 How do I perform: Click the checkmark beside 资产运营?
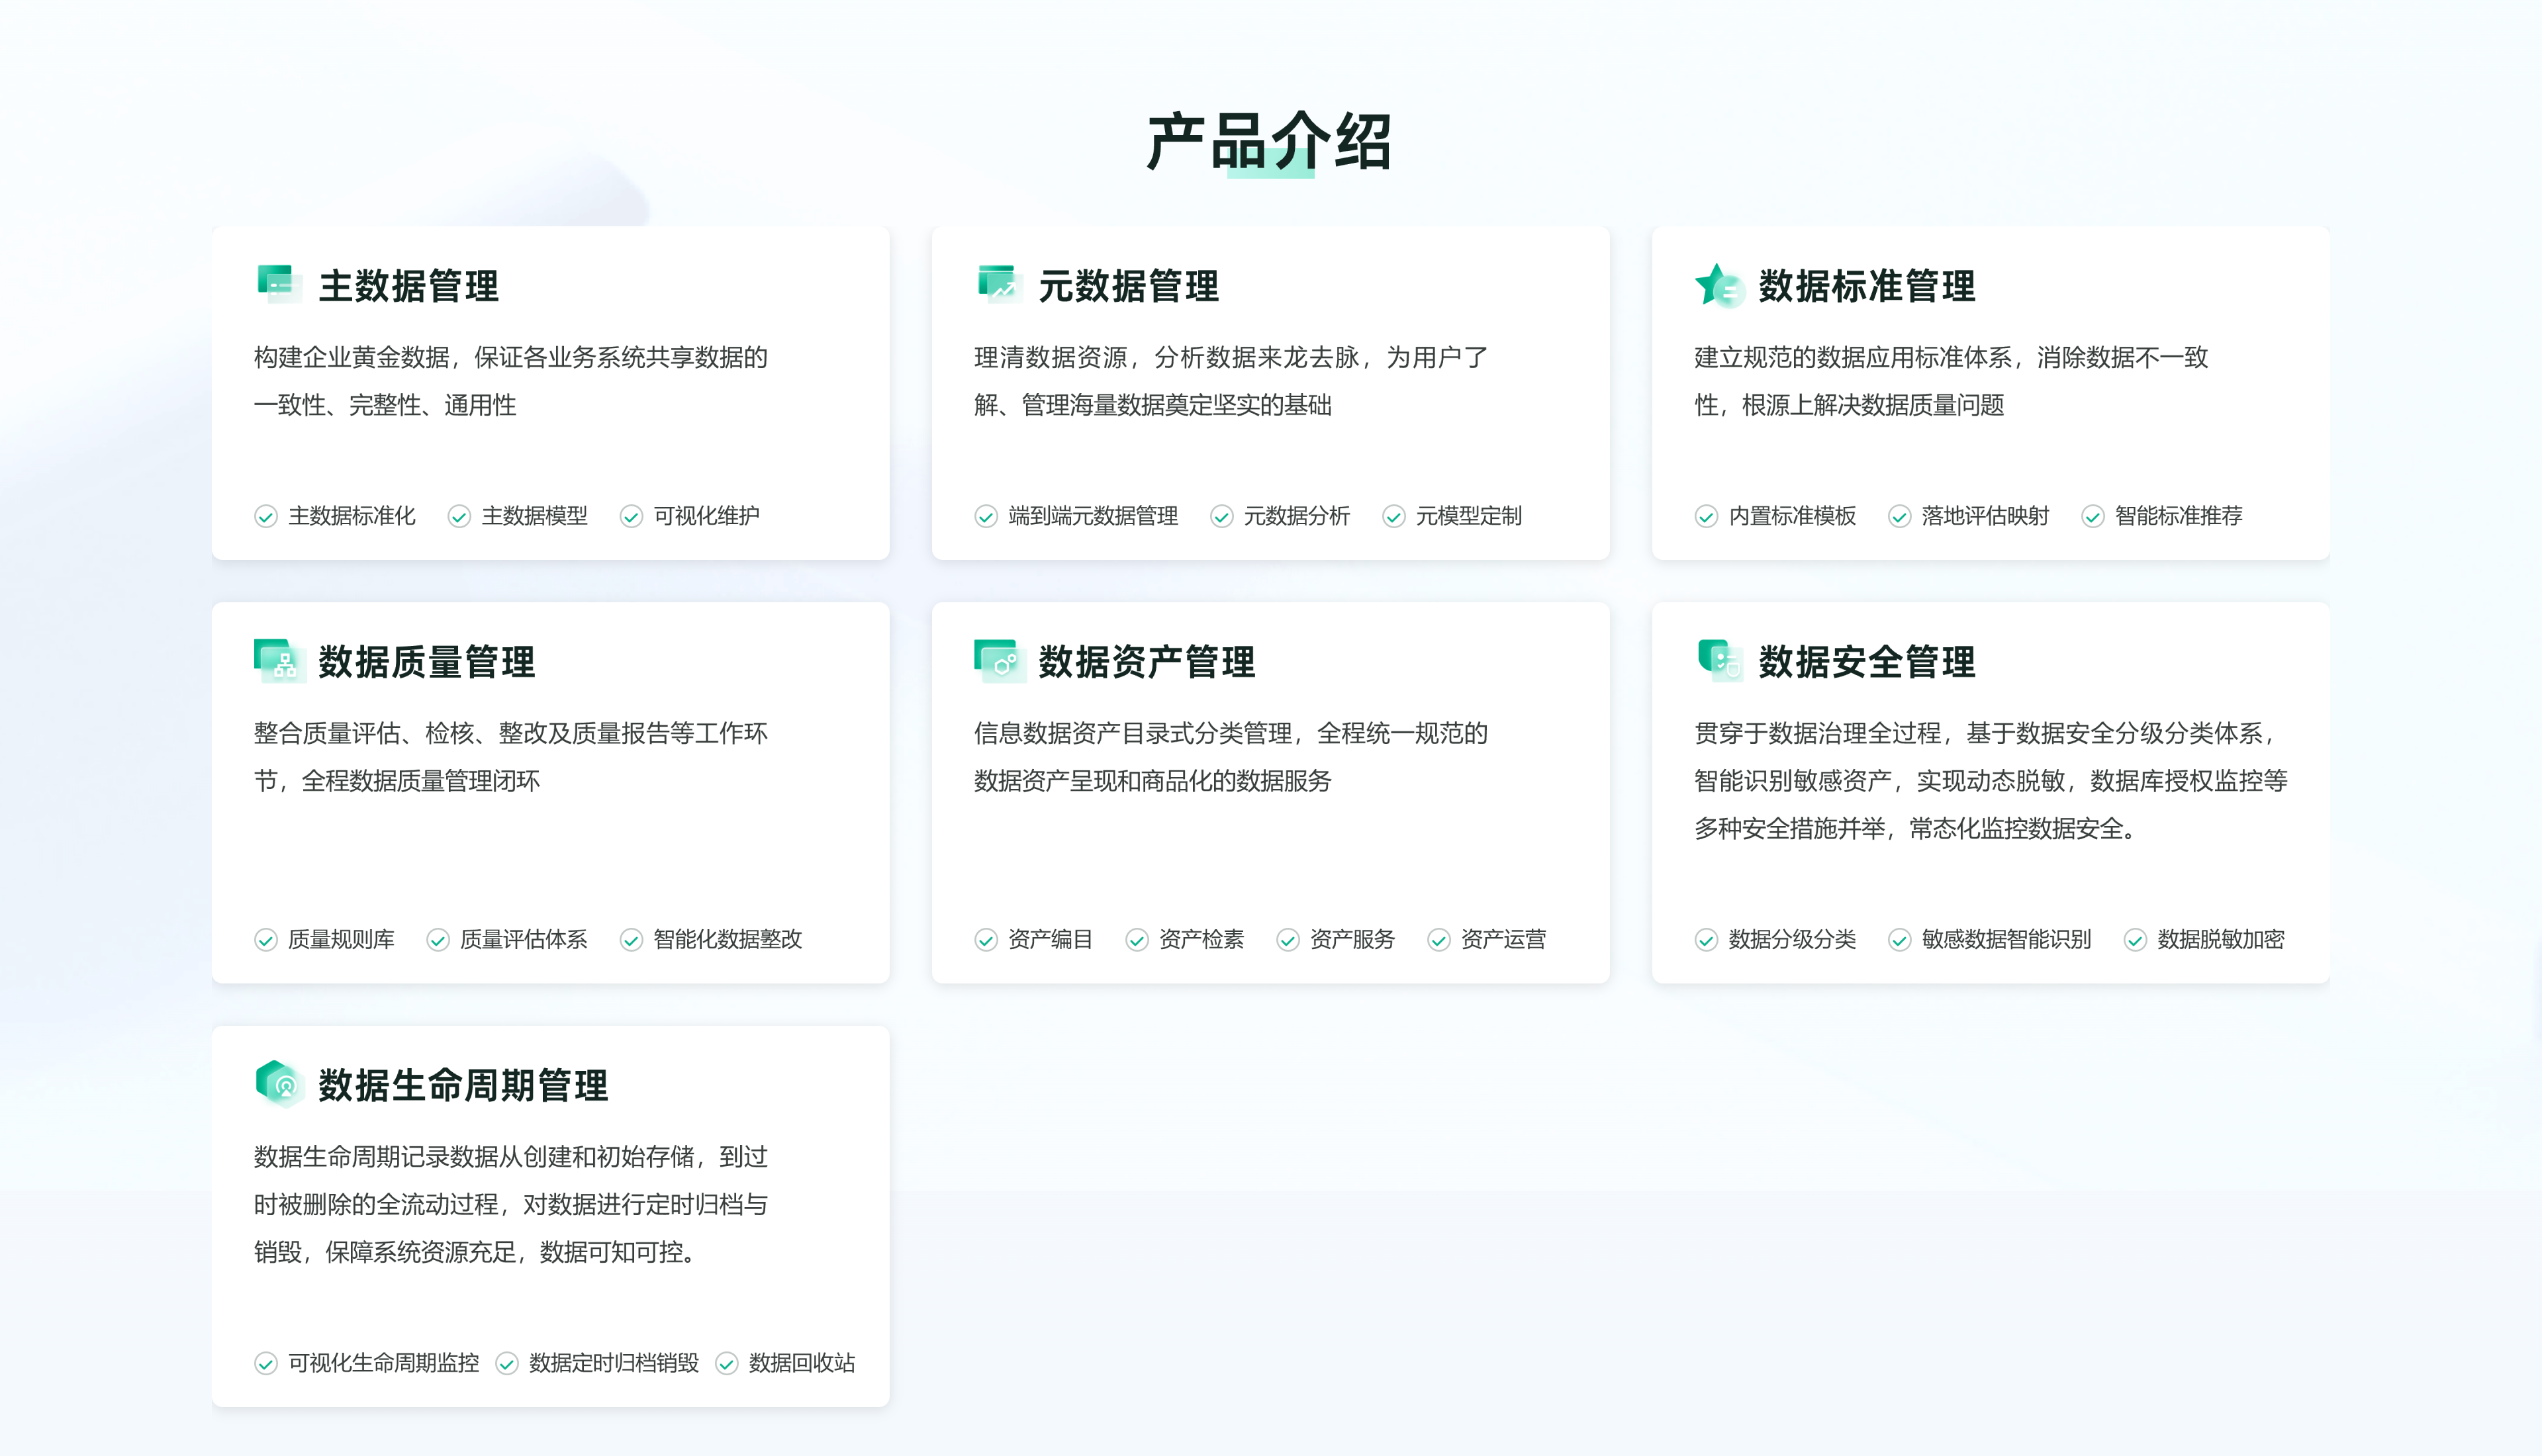coord(1438,940)
